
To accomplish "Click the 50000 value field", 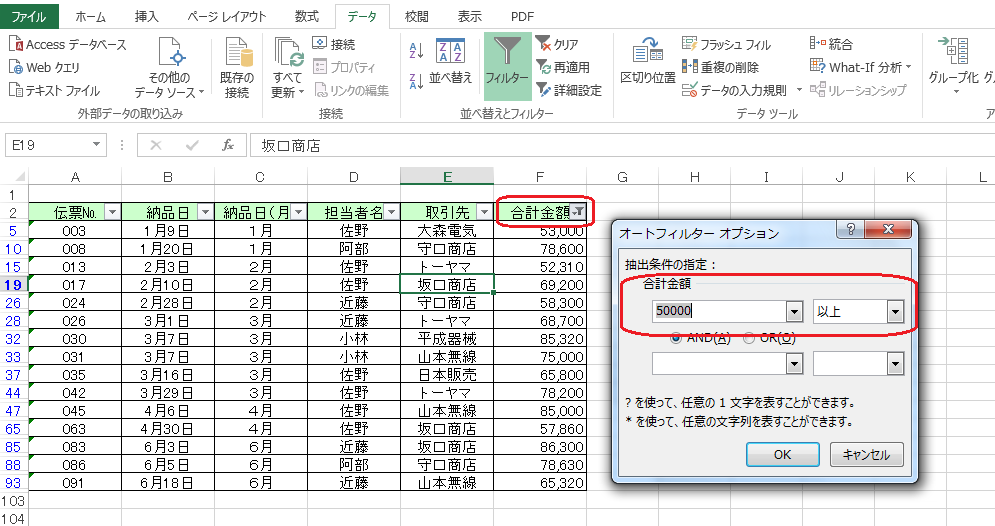I will [x=719, y=311].
